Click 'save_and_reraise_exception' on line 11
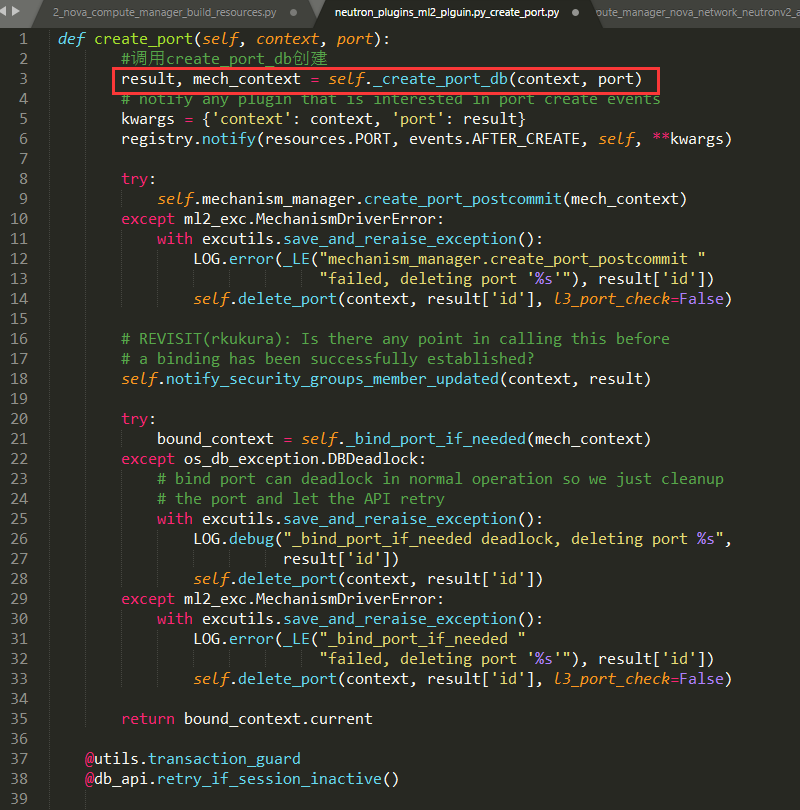 tap(400, 239)
